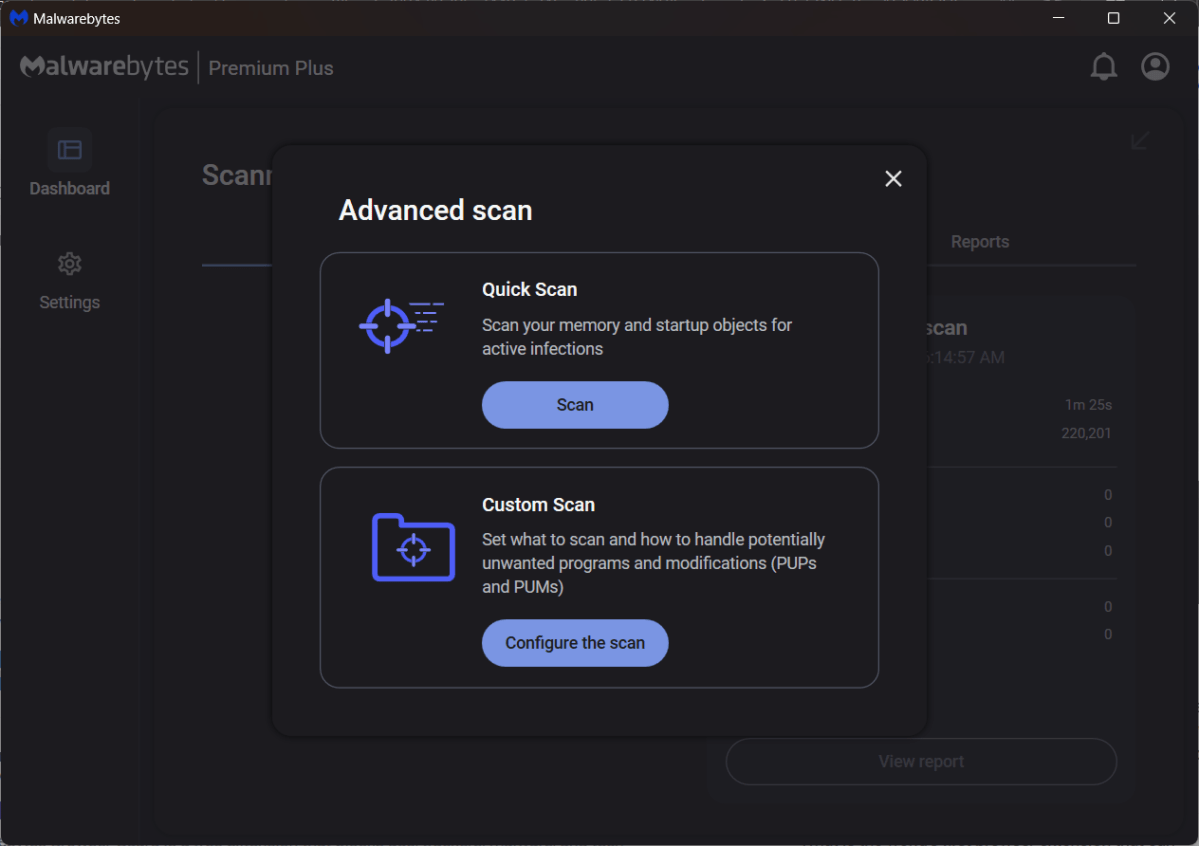Click the Malwarebytes logo in the header
Image resolution: width=1199 pixels, height=846 pixels.
click(x=104, y=67)
